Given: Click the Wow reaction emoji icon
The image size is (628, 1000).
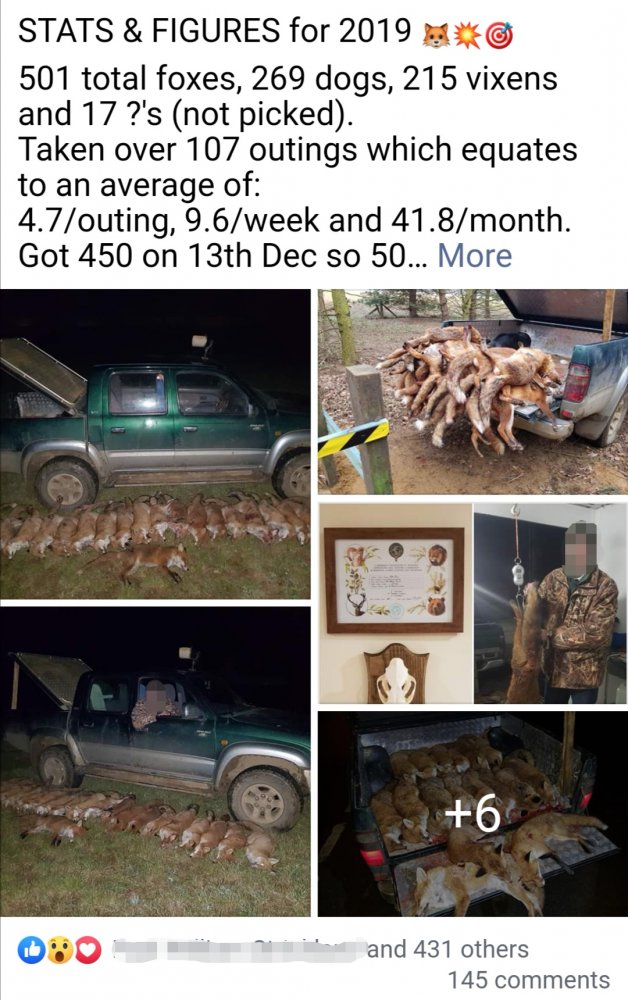Looking at the screenshot, I should point(59,950).
